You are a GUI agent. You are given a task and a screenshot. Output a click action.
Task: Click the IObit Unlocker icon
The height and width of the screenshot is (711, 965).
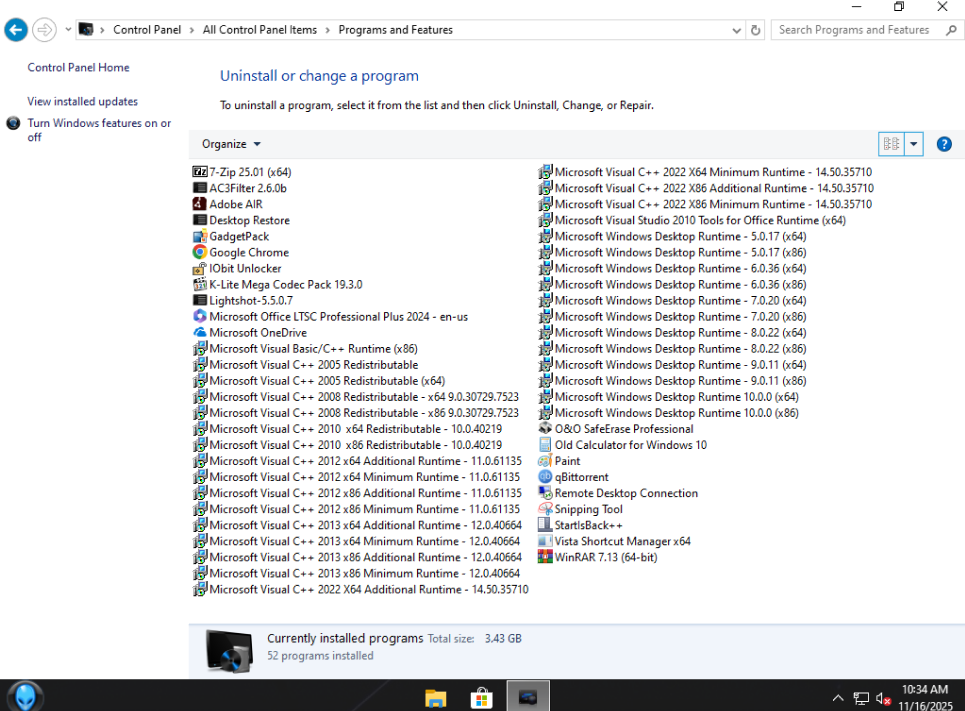click(199, 268)
